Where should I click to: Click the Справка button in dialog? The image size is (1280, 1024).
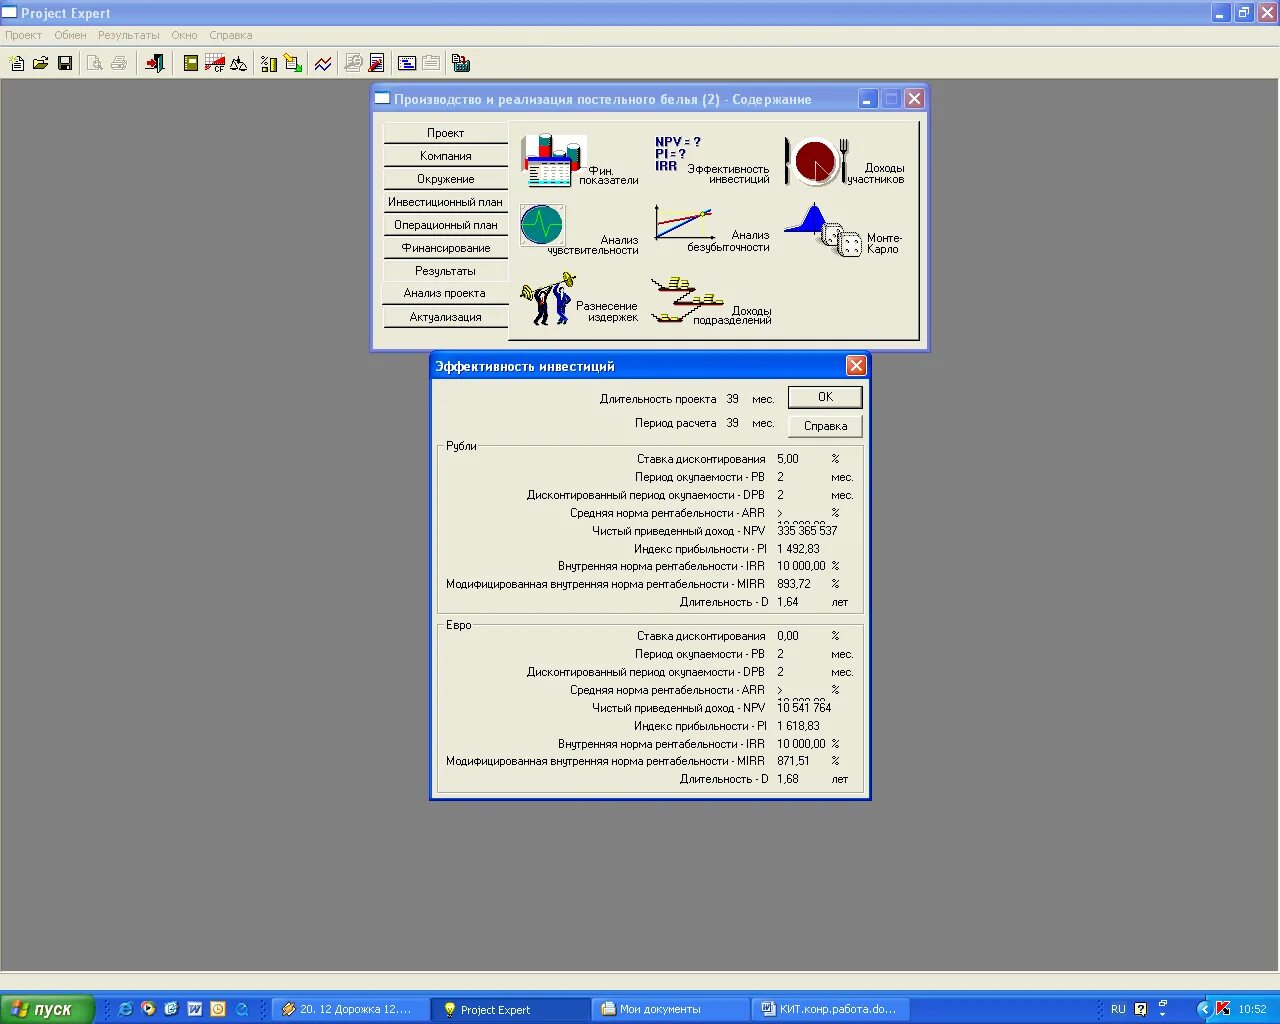(825, 426)
